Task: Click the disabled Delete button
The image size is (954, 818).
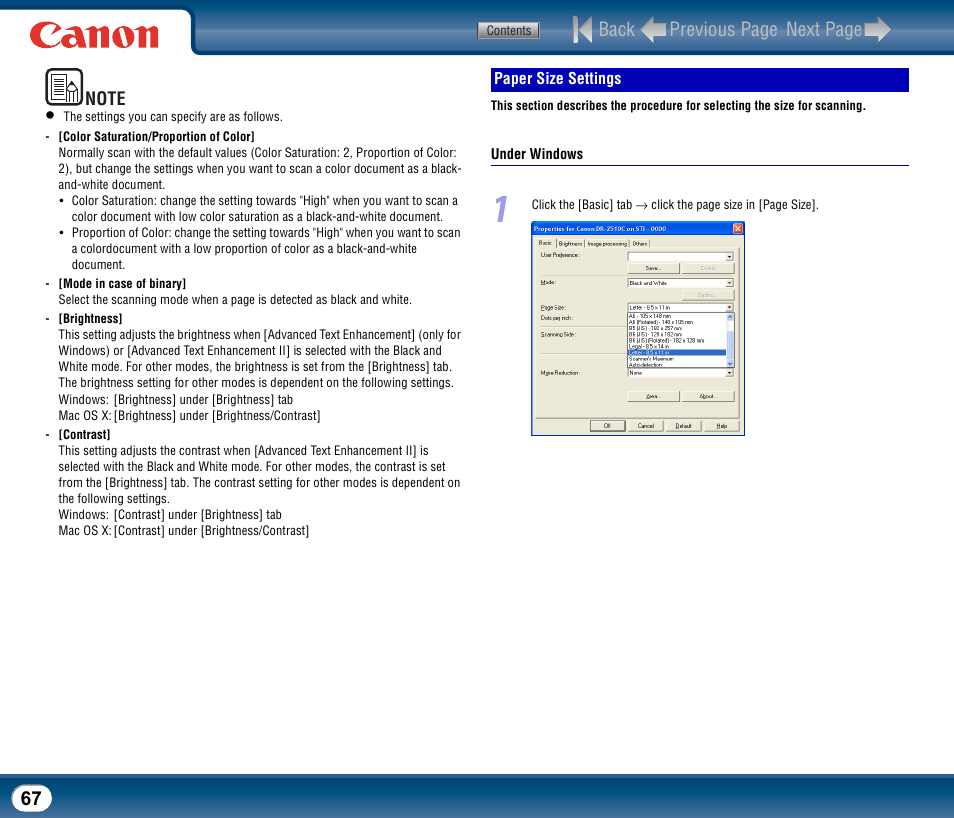Action: tap(708, 268)
